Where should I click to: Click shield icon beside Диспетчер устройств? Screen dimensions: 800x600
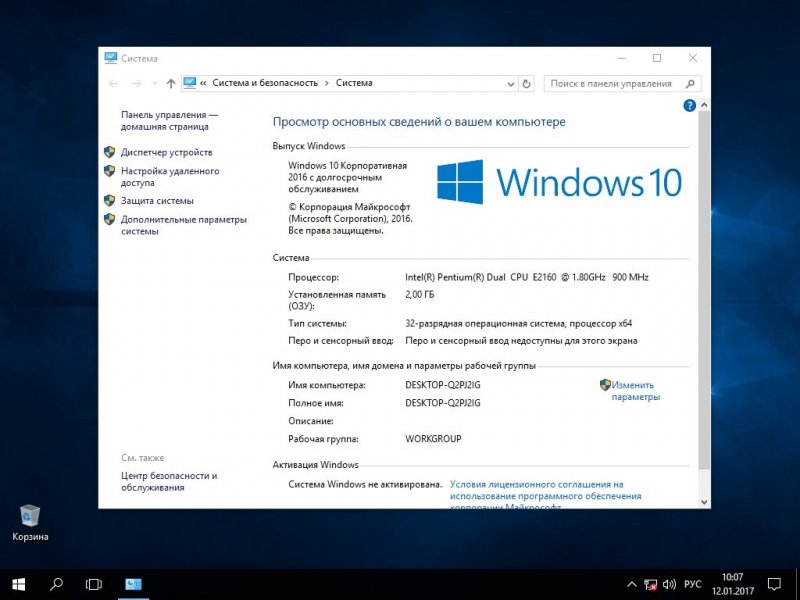pyautogui.click(x=109, y=152)
